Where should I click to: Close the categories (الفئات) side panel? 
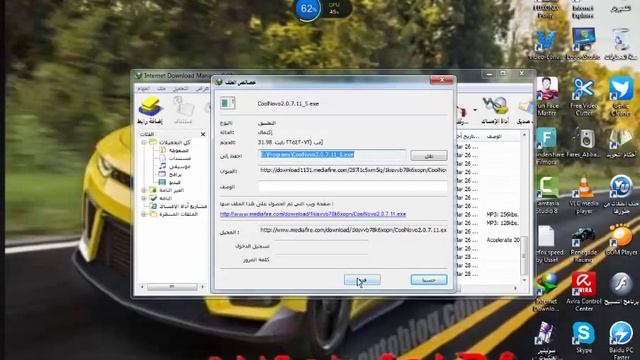203,134
